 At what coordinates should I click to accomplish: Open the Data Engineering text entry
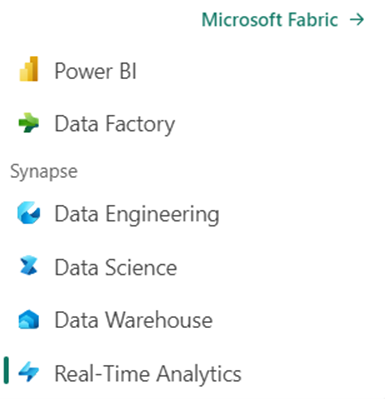point(137,214)
